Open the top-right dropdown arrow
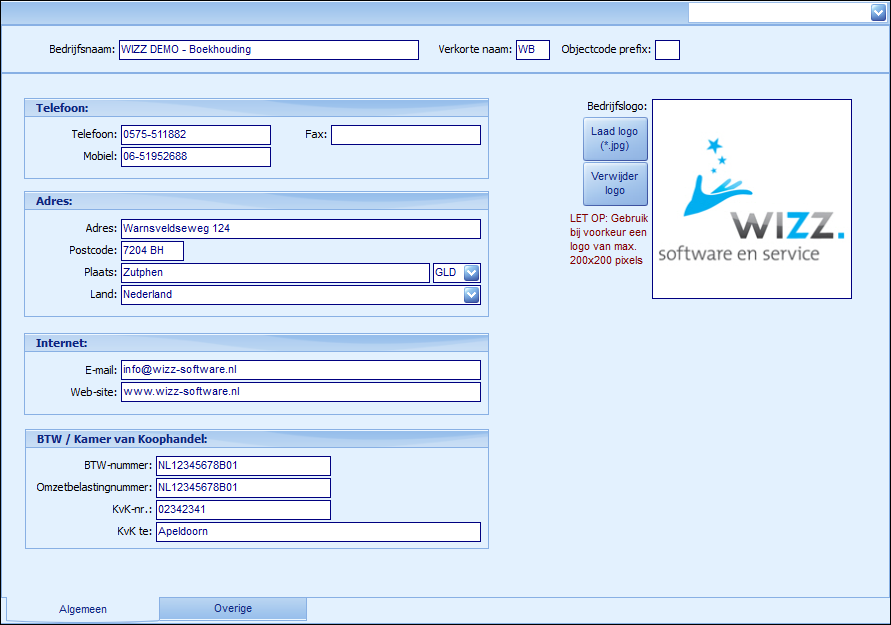891x625 pixels. (x=878, y=12)
